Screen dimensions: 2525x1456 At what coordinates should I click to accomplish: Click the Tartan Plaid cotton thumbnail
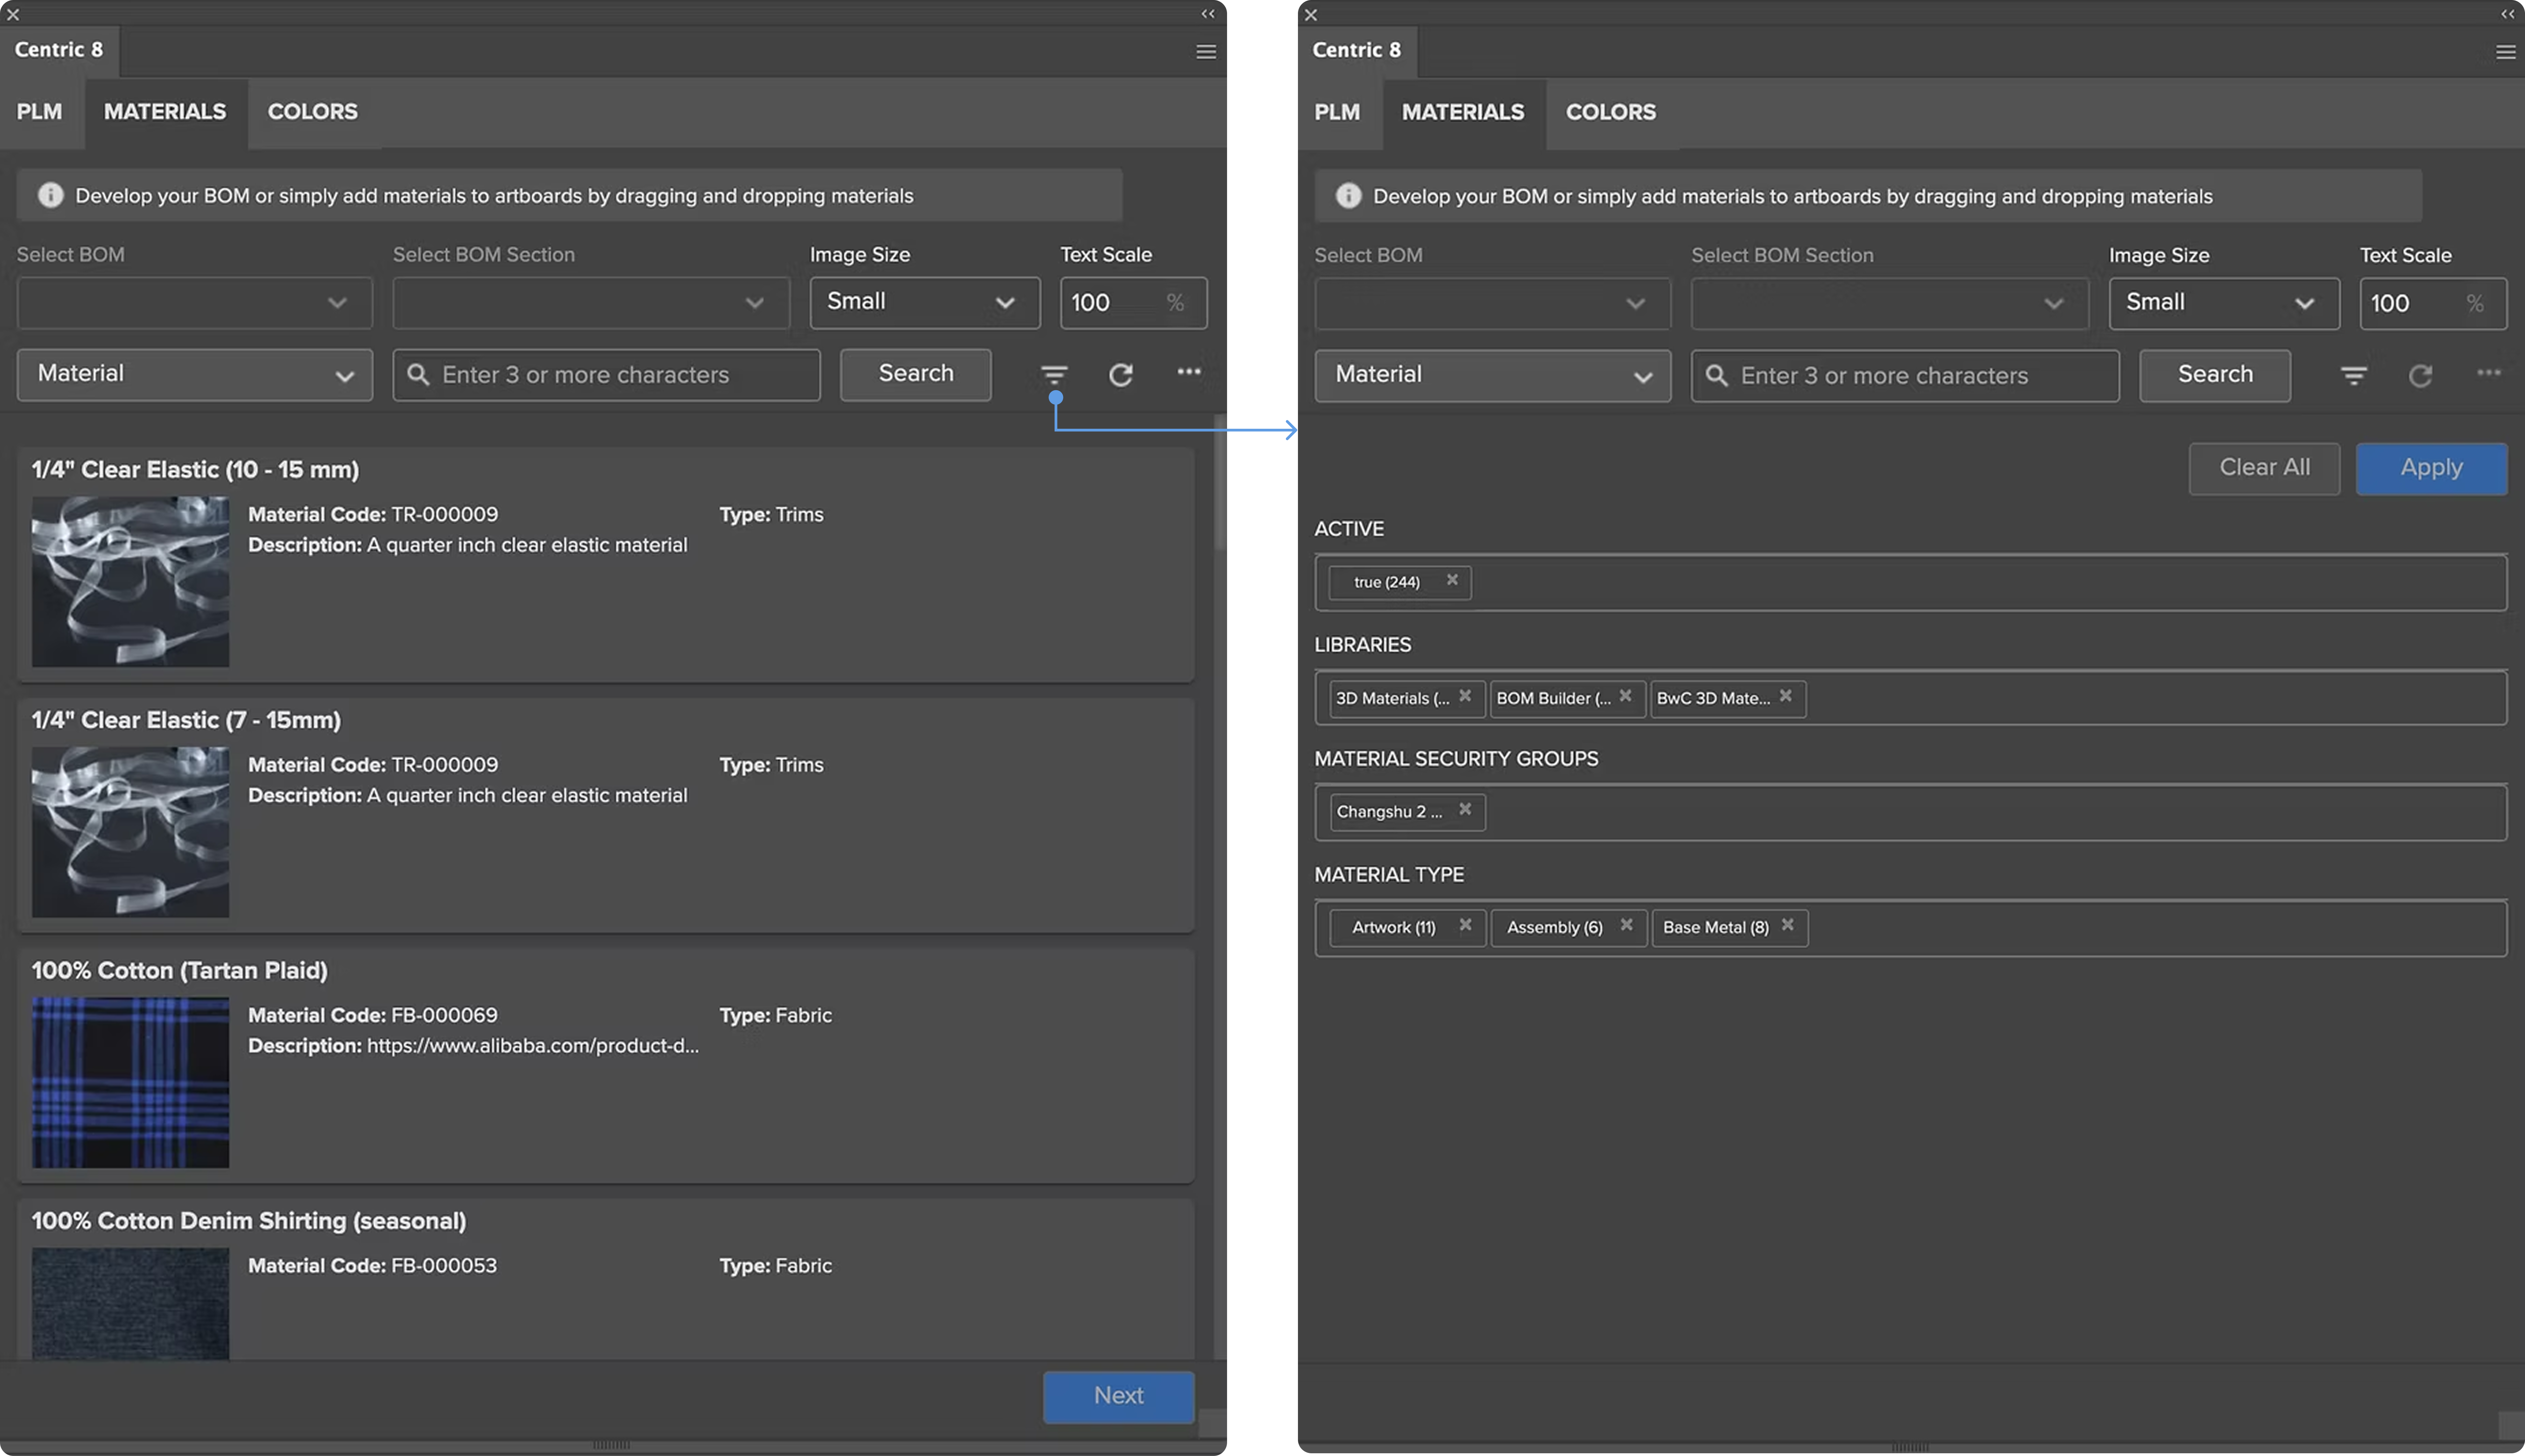130,1082
